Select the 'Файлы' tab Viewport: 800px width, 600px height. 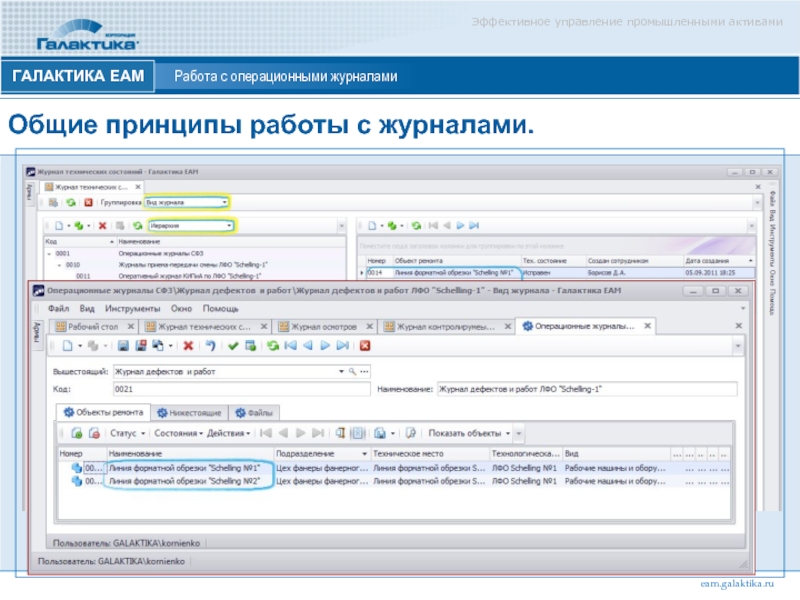coord(256,411)
